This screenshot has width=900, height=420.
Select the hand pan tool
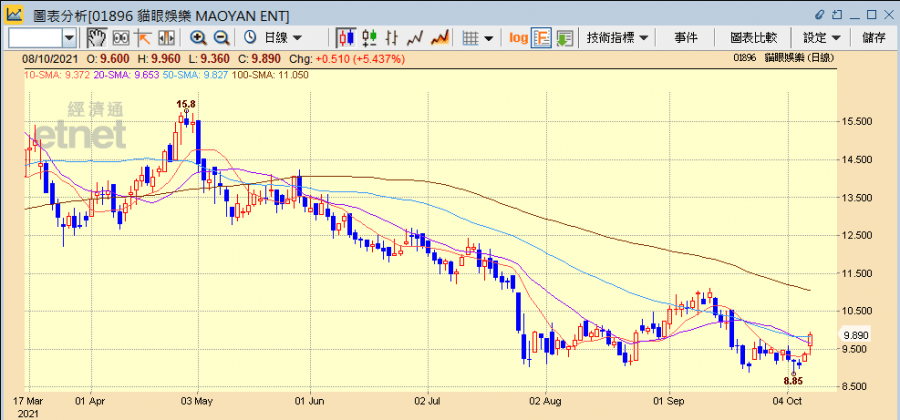tap(97, 38)
